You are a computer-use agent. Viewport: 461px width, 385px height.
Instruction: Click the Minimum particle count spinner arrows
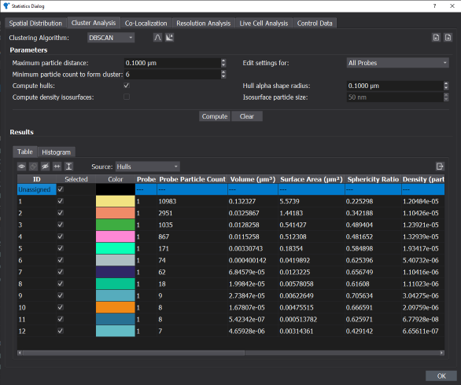click(223, 74)
